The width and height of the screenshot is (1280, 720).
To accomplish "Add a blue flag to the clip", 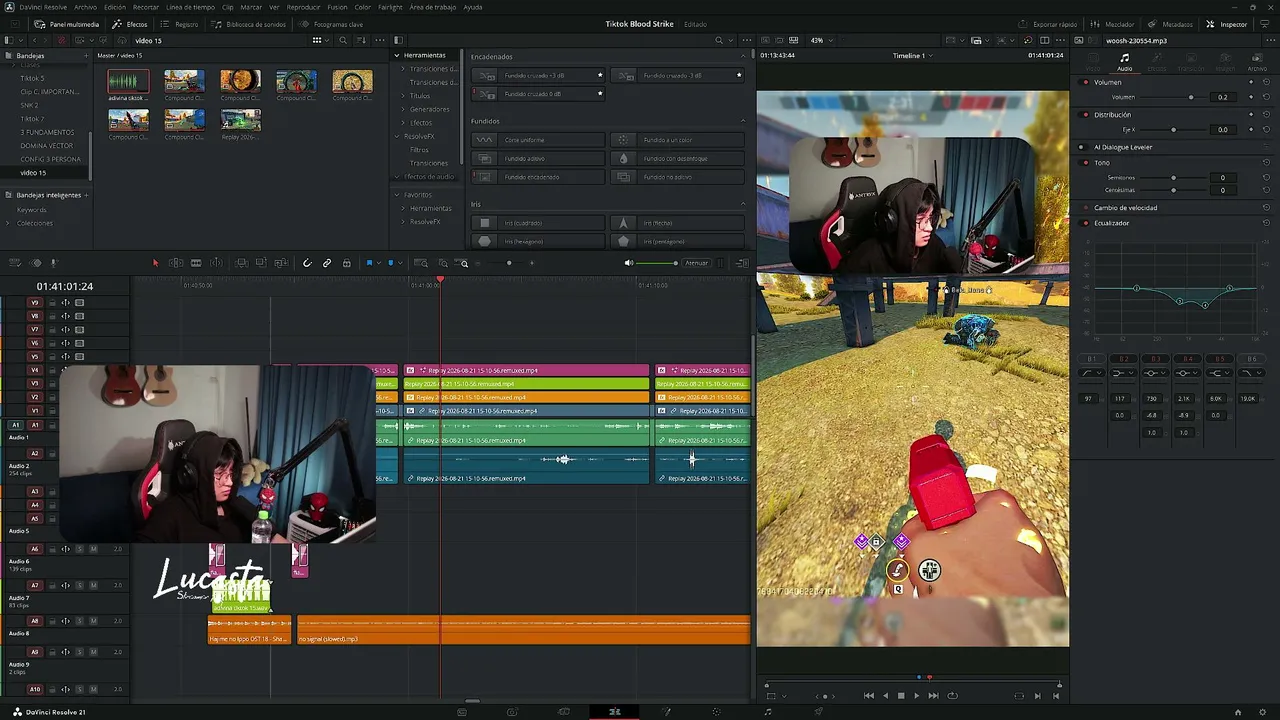I will click(369, 263).
